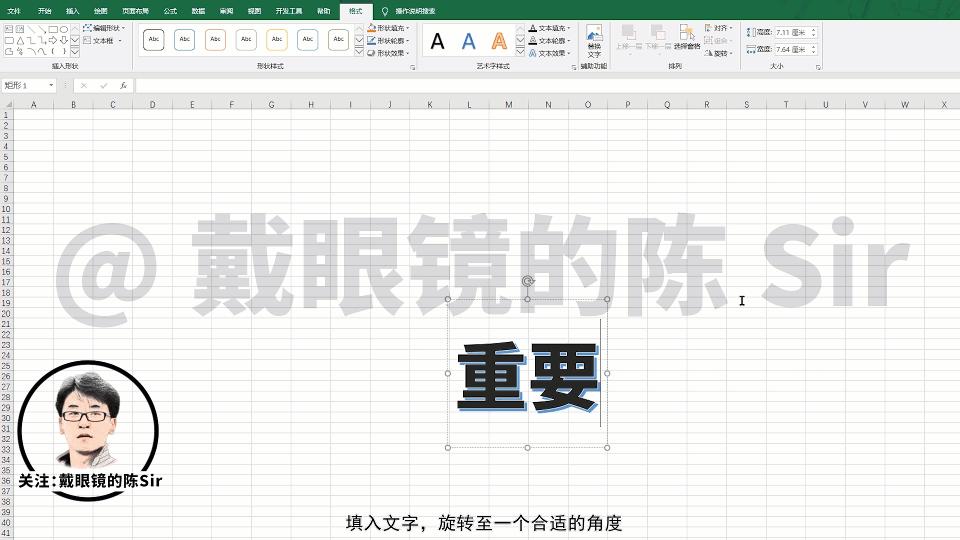Select column header K

[x=430, y=105]
